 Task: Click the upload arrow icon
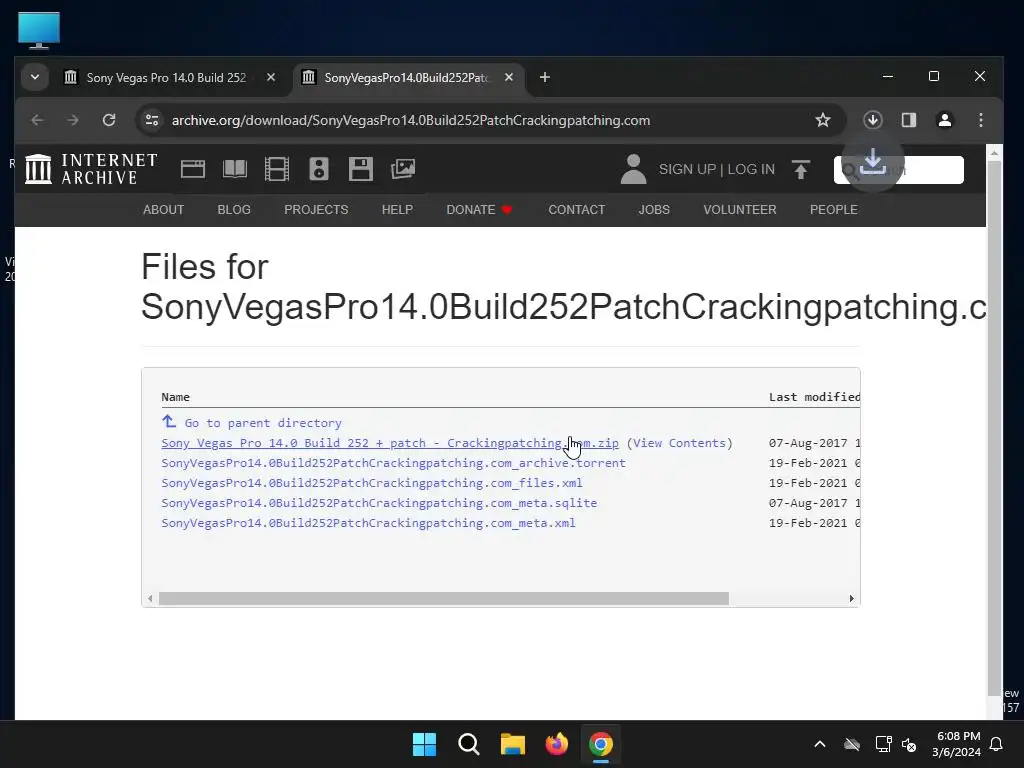point(801,169)
